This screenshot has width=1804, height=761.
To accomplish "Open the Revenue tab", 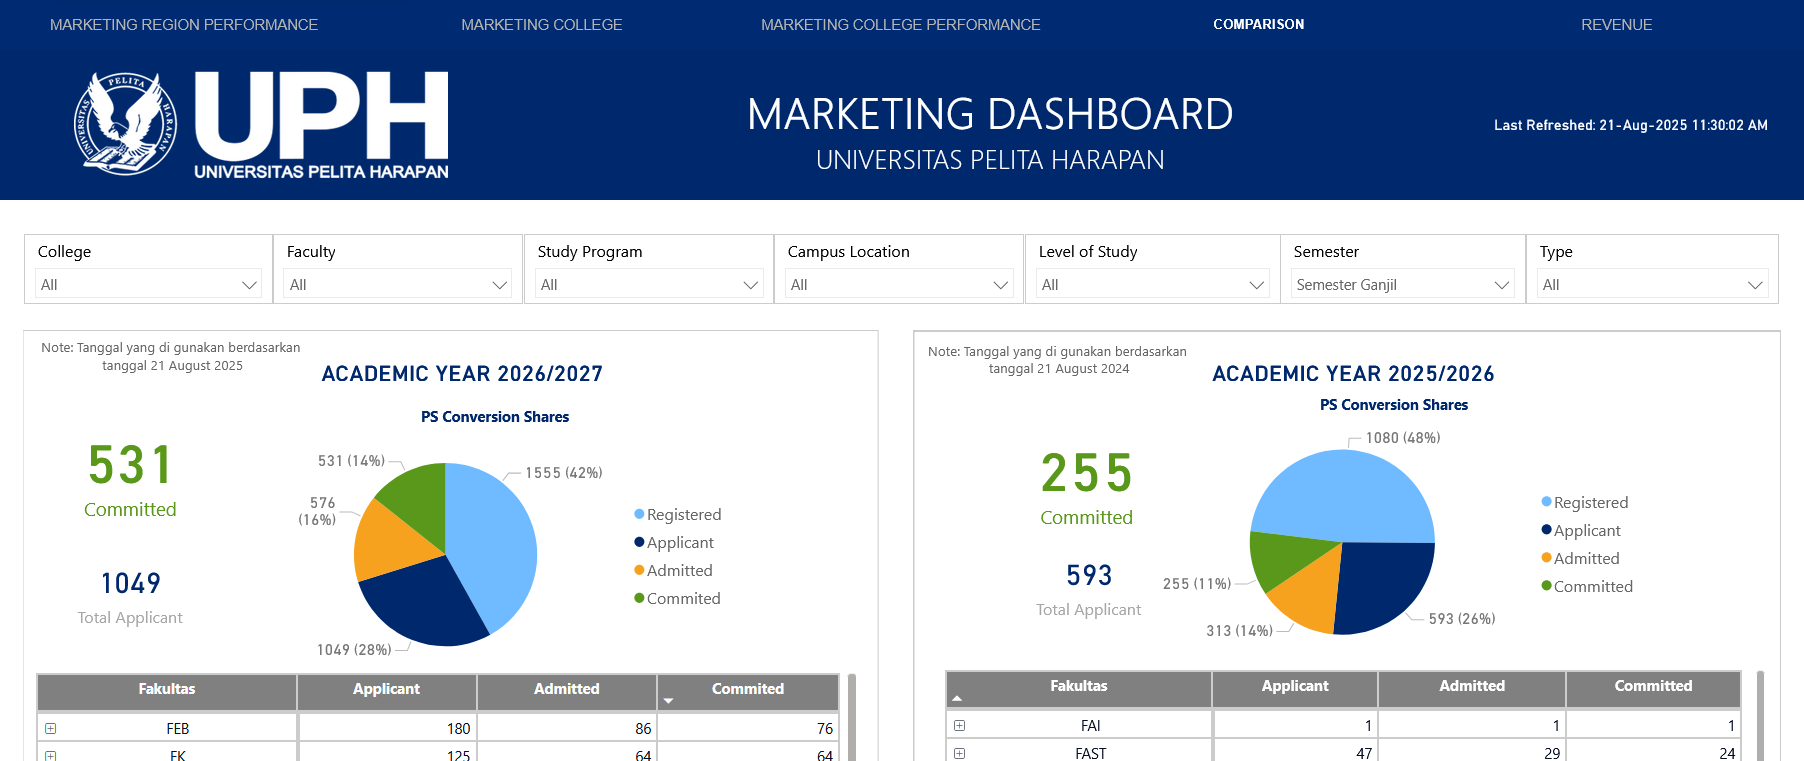I will click(1616, 24).
